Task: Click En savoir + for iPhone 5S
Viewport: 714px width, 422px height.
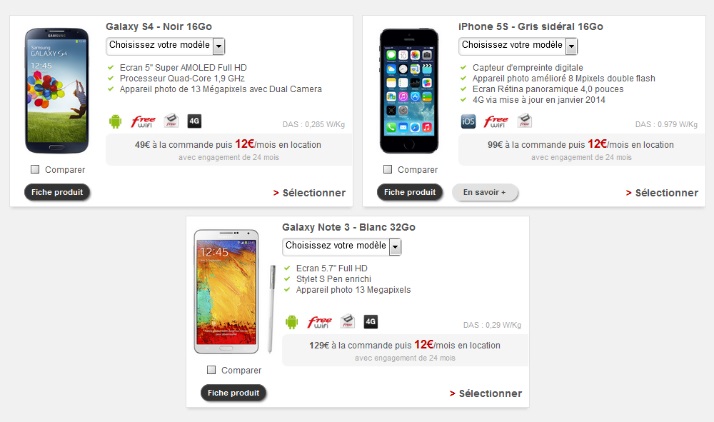Action: coord(485,192)
